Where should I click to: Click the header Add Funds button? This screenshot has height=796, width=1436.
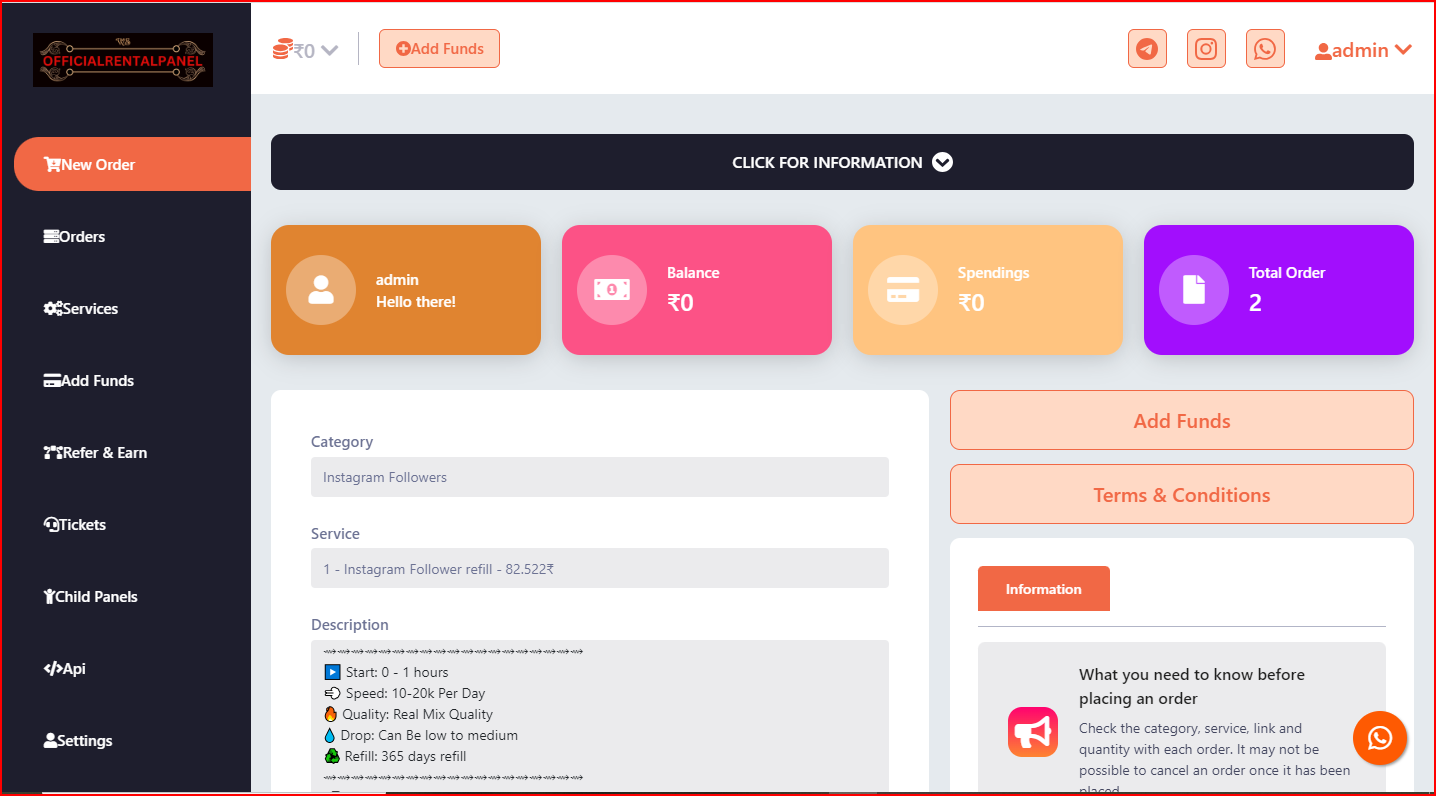coord(439,49)
